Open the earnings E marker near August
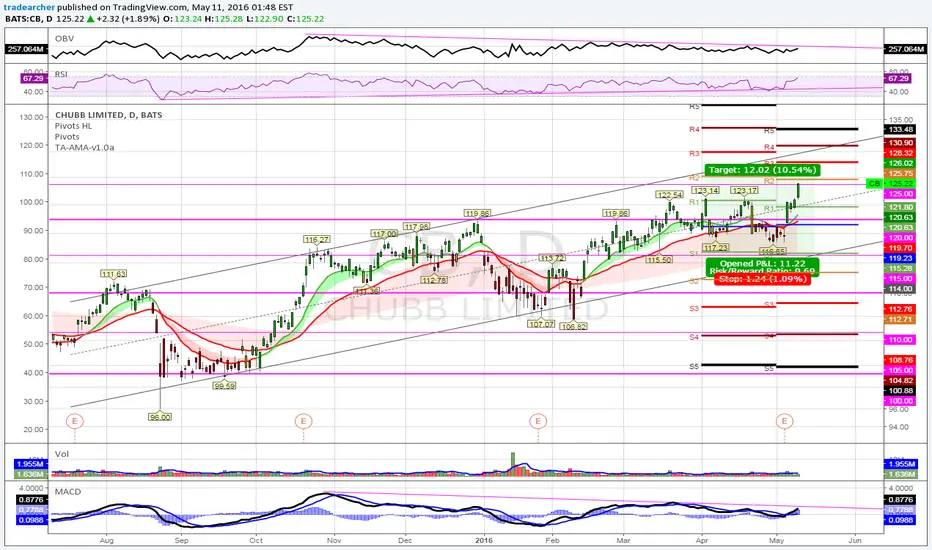The image size is (932, 550). pos(75,422)
